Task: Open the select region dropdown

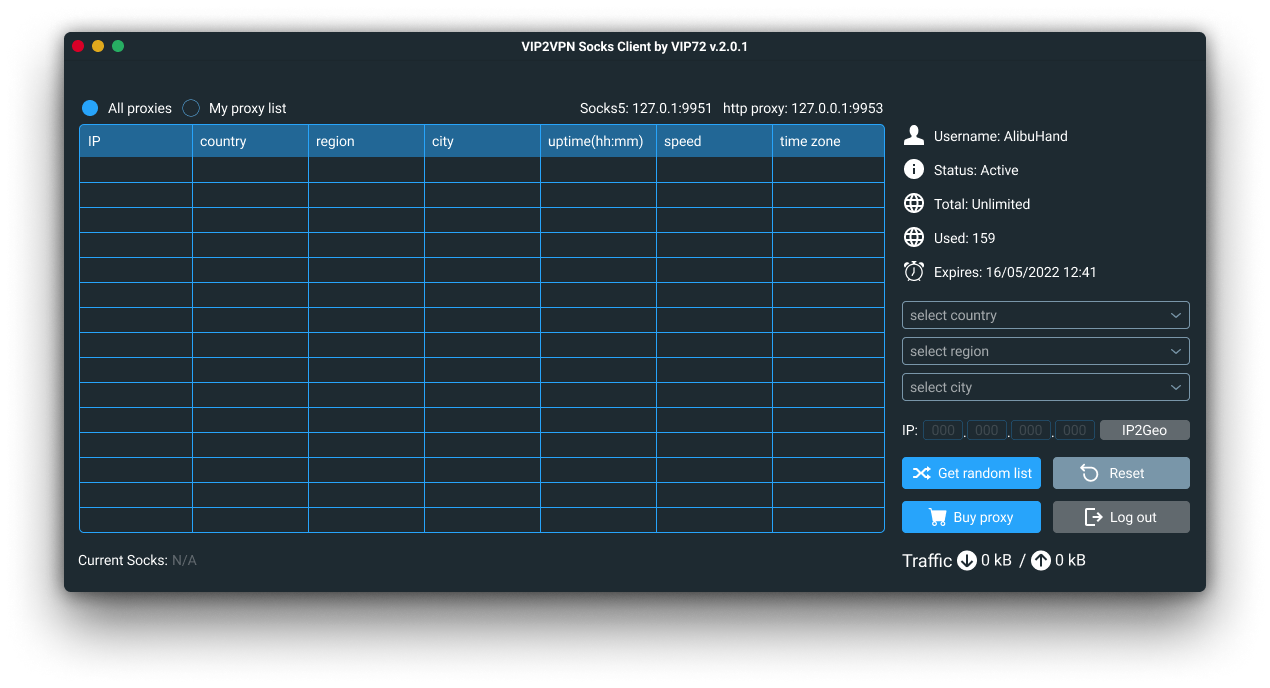Action: point(1046,351)
